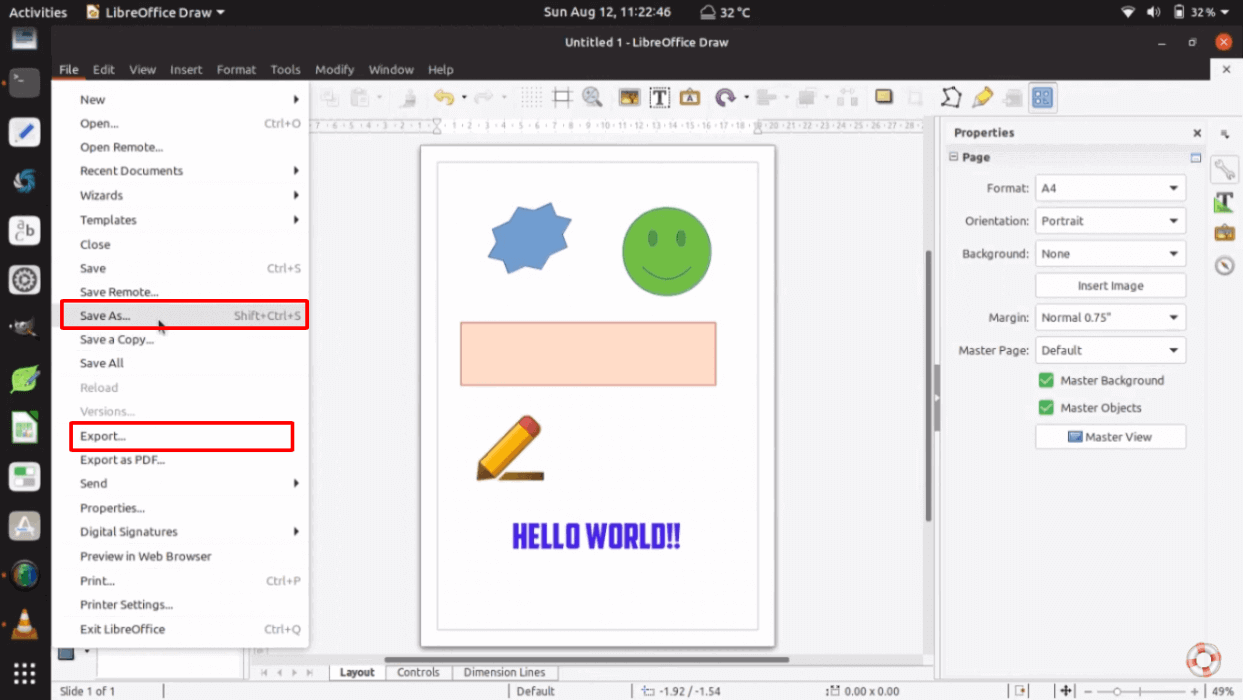Uncheck the Master Objects checkbox
The width and height of the screenshot is (1243, 700).
[x=1046, y=408]
